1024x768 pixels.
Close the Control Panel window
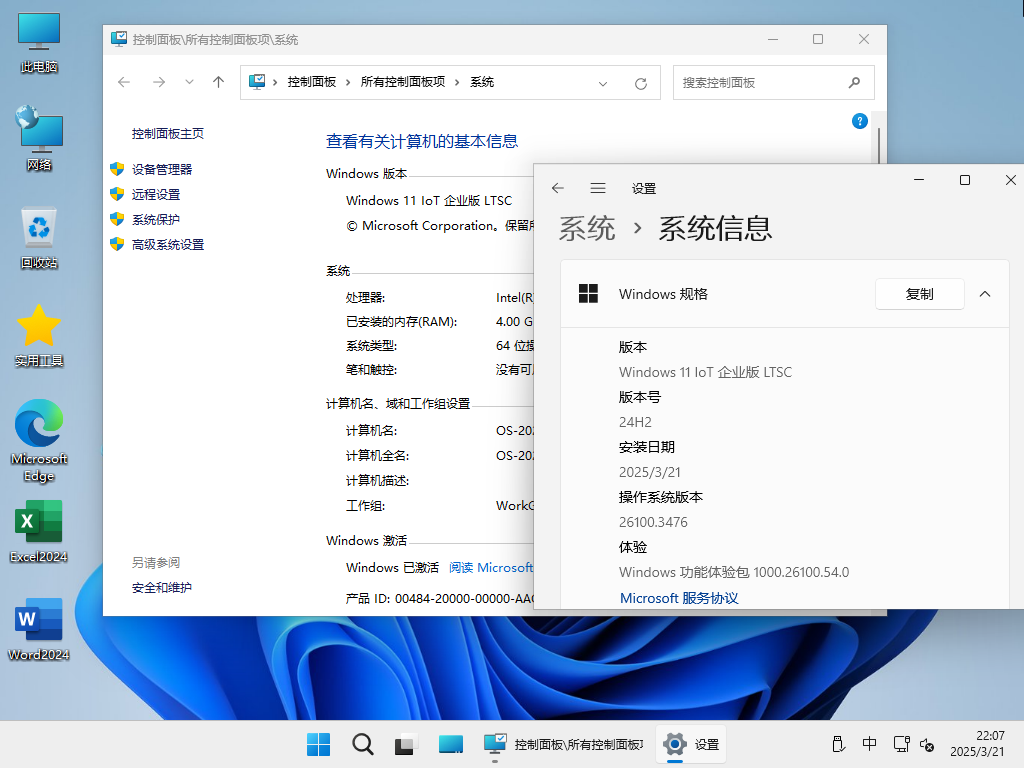pos(863,39)
